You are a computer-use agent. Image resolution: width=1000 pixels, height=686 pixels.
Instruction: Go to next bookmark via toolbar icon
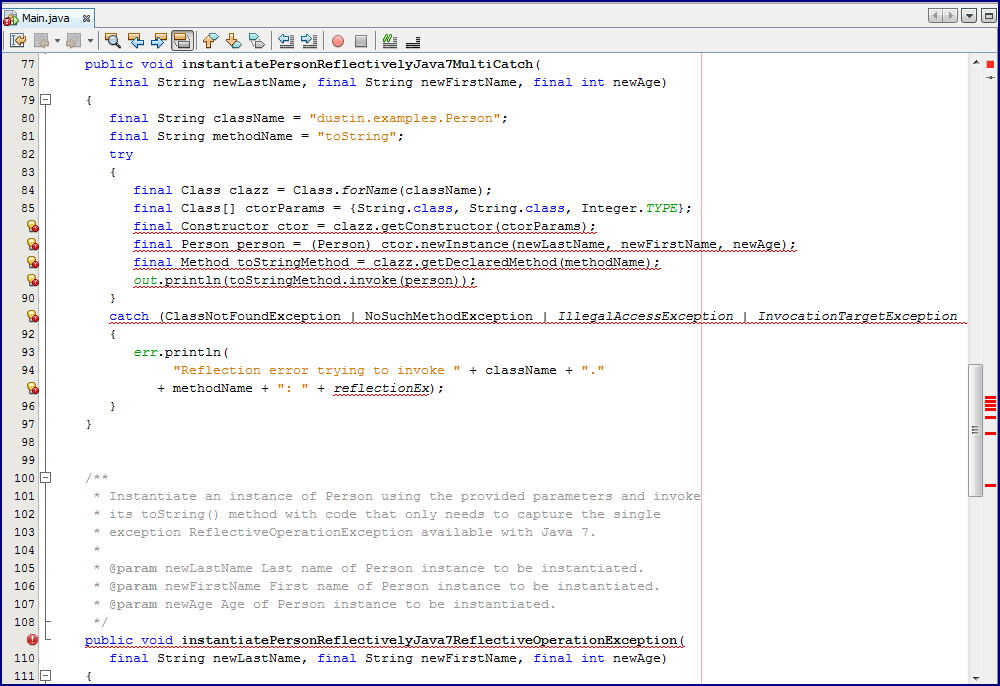pyautogui.click(x=232, y=41)
